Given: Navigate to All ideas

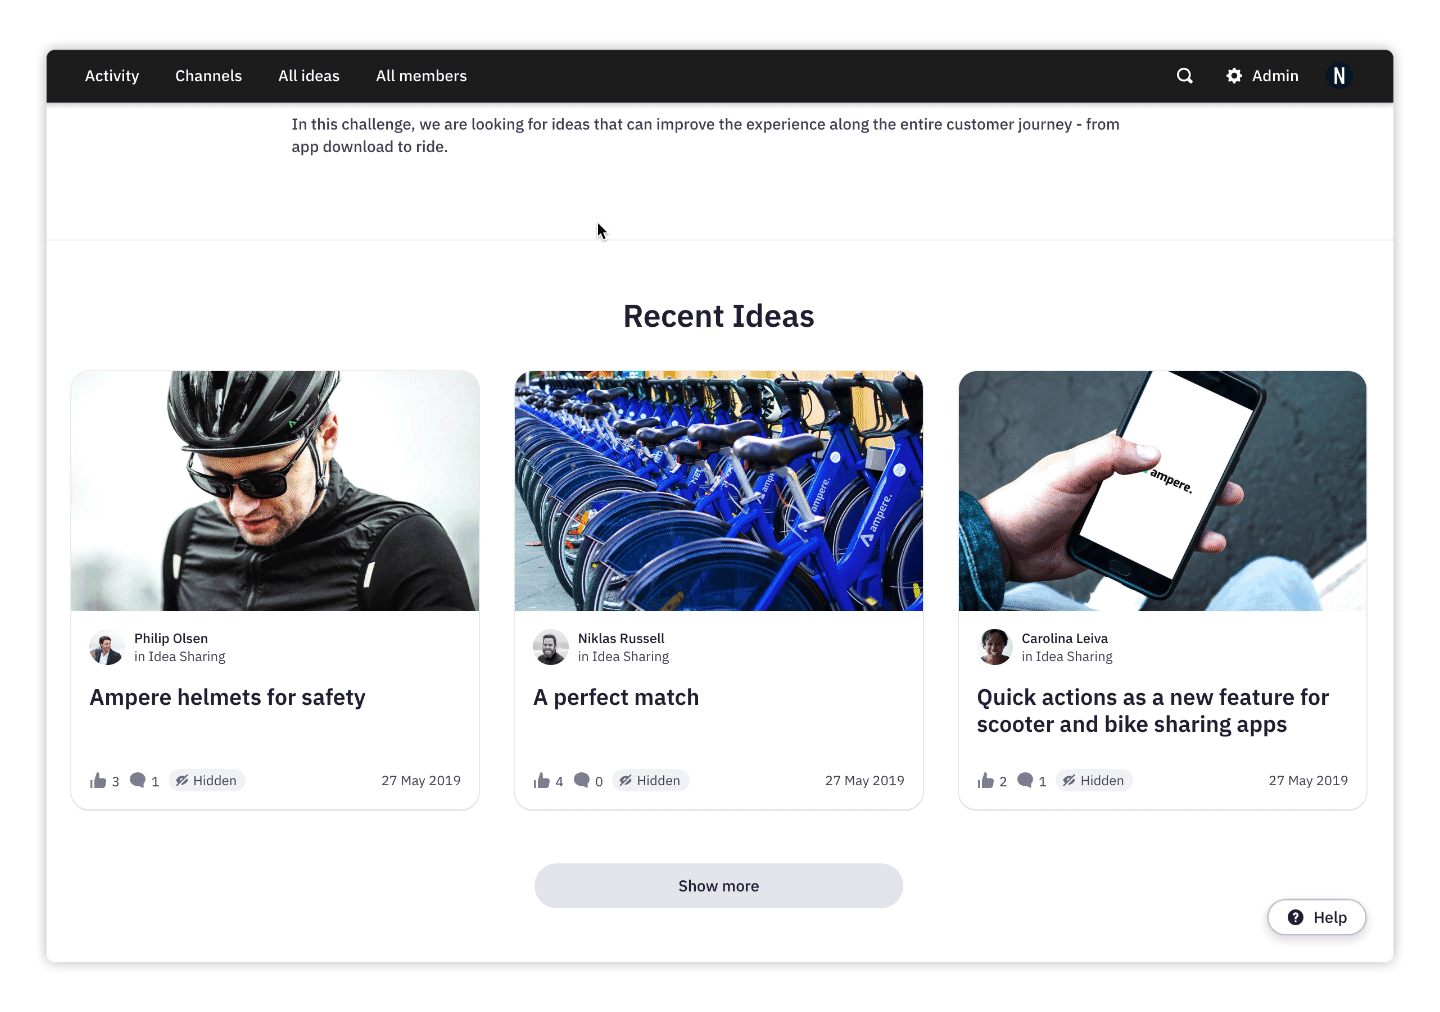Looking at the screenshot, I should click(309, 76).
